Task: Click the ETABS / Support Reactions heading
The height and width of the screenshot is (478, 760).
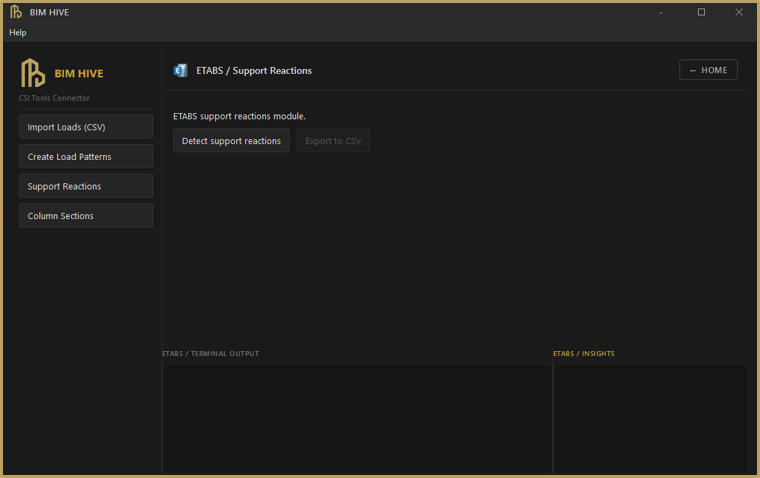Action: pyautogui.click(x=254, y=71)
